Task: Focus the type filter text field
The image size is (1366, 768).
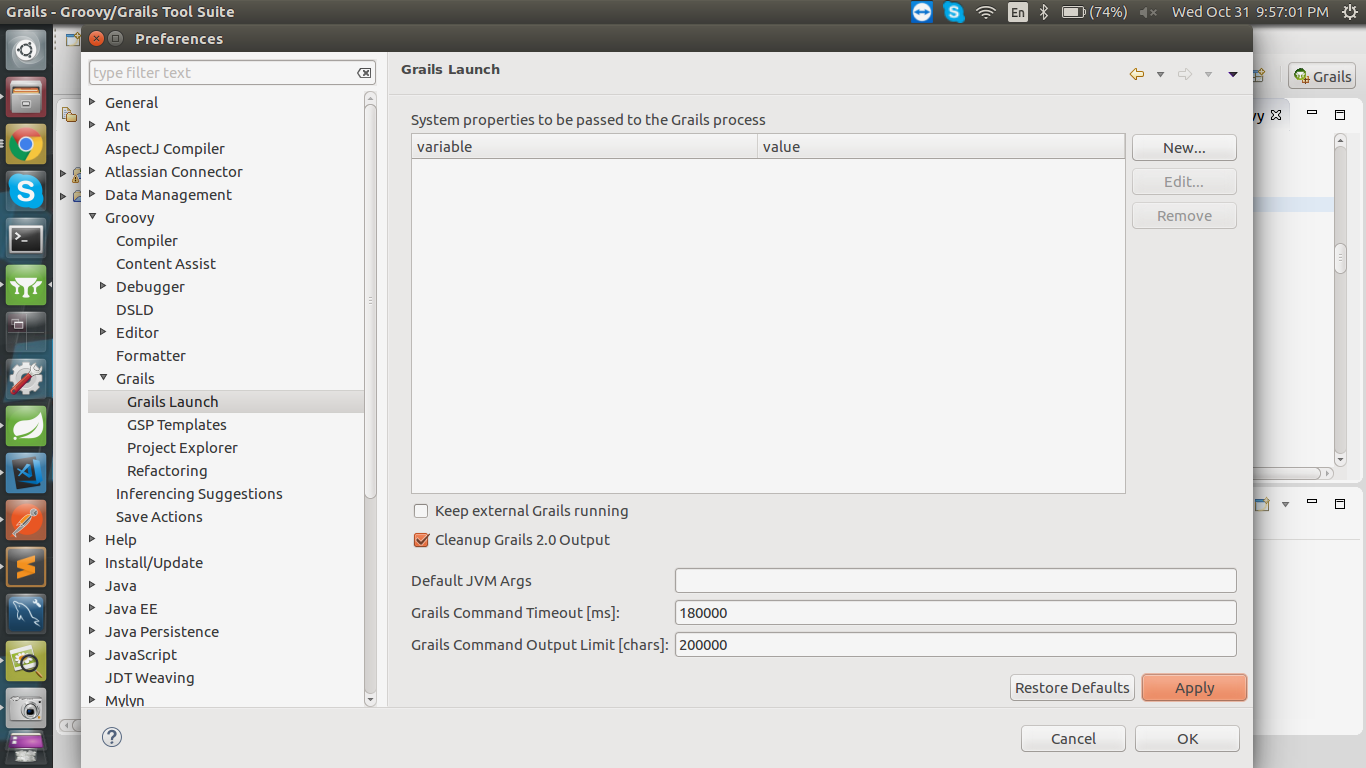Action: tap(223, 73)
